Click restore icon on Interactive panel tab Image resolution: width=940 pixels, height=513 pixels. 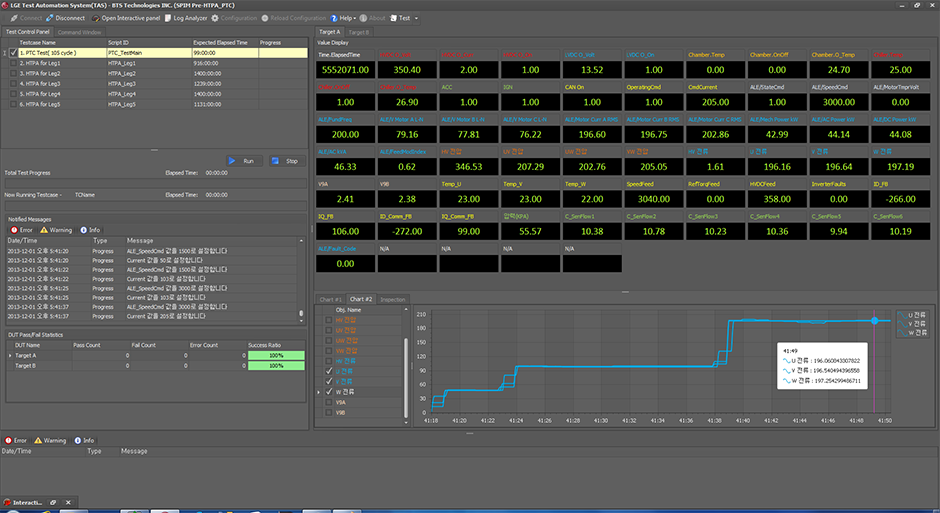(53, 502)
